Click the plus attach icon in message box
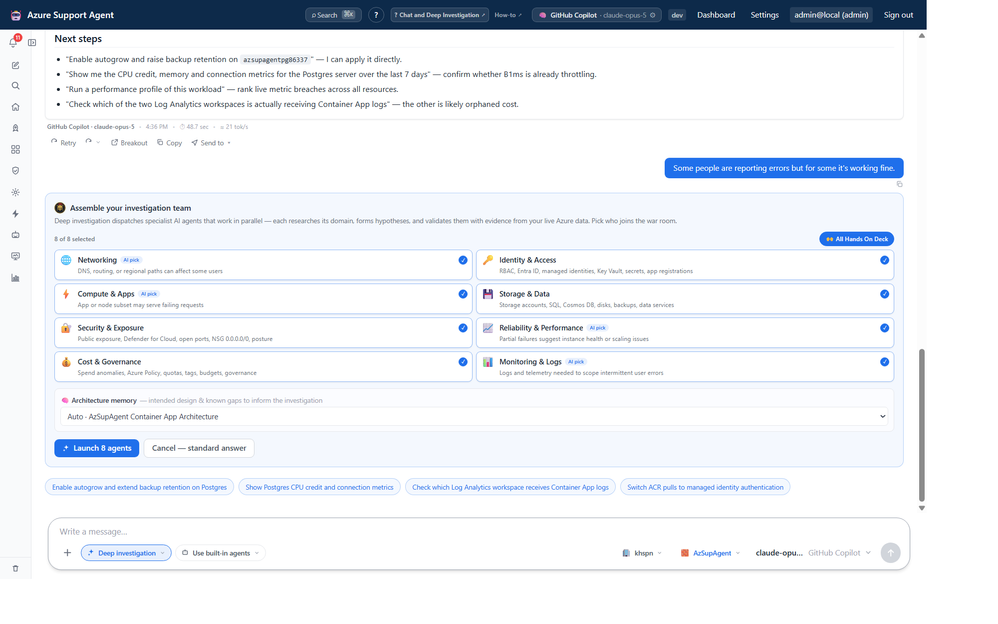 pyautogui.click(x=67, y=553)
